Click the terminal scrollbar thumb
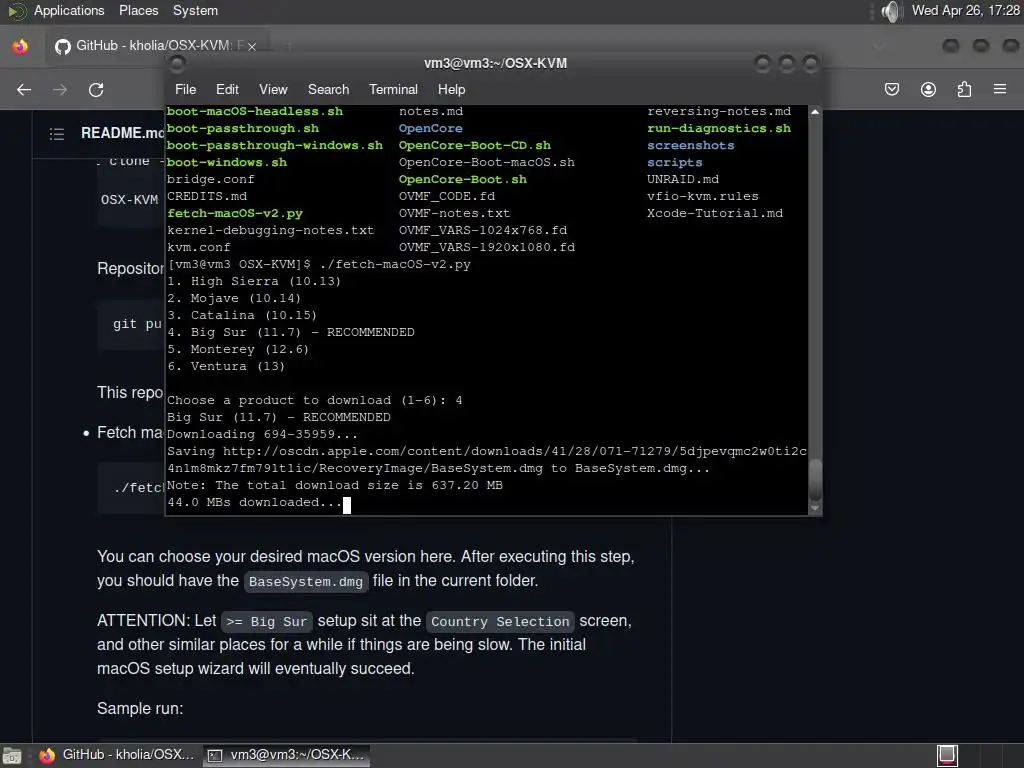 point(815,479)
